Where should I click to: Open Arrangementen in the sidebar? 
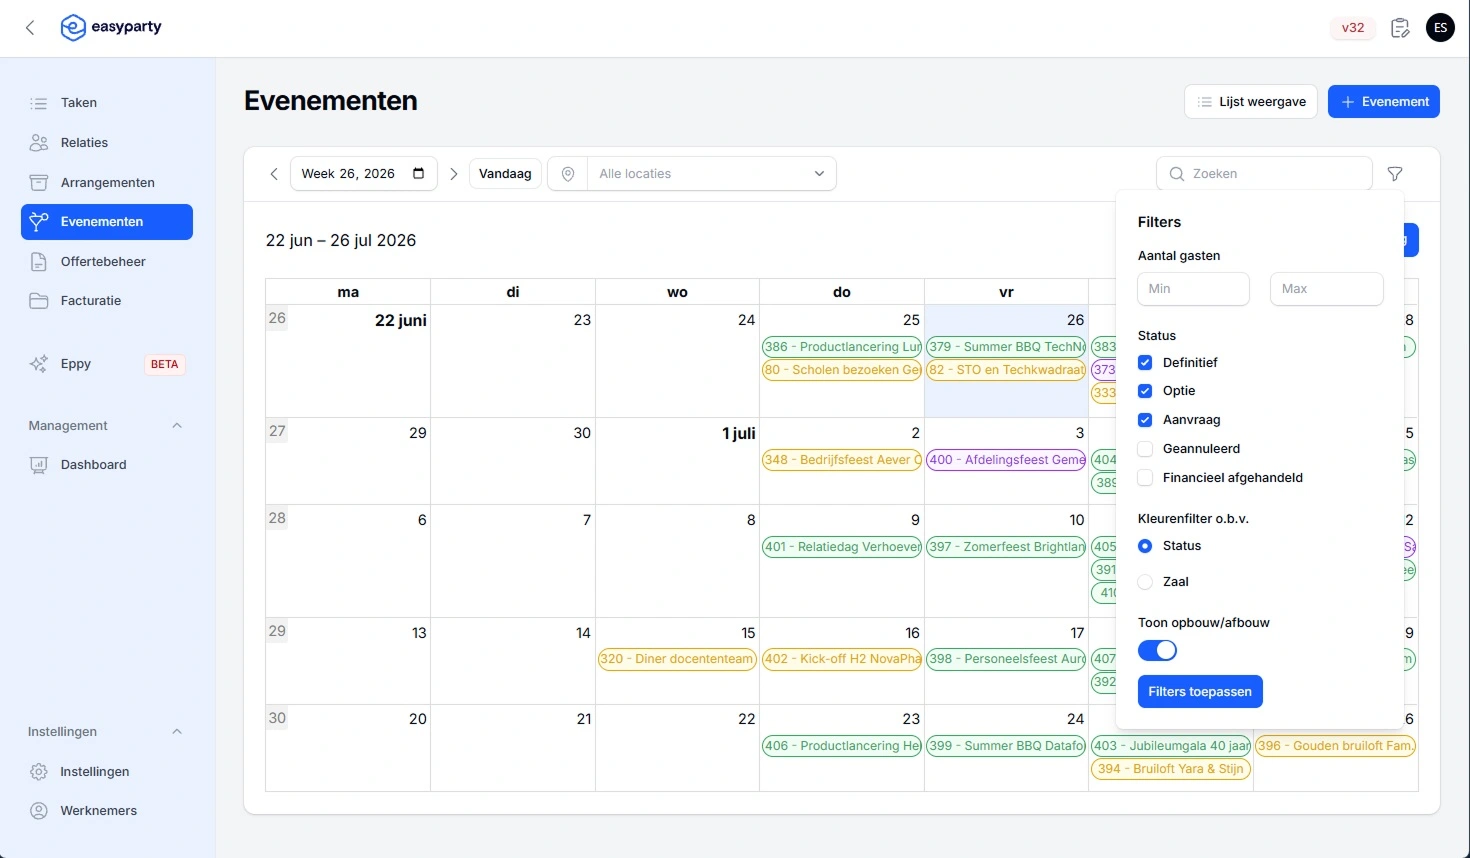tap(107, 183)
